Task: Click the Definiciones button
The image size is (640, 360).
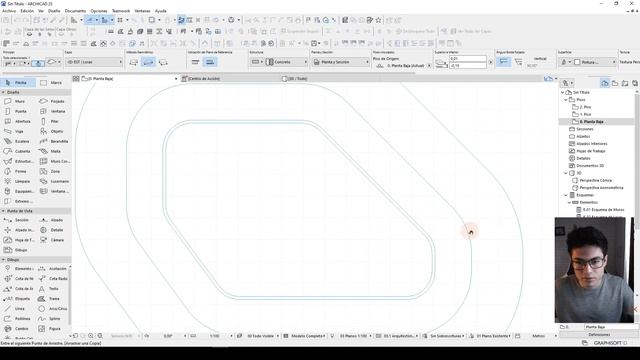Action: click(599, 335)
